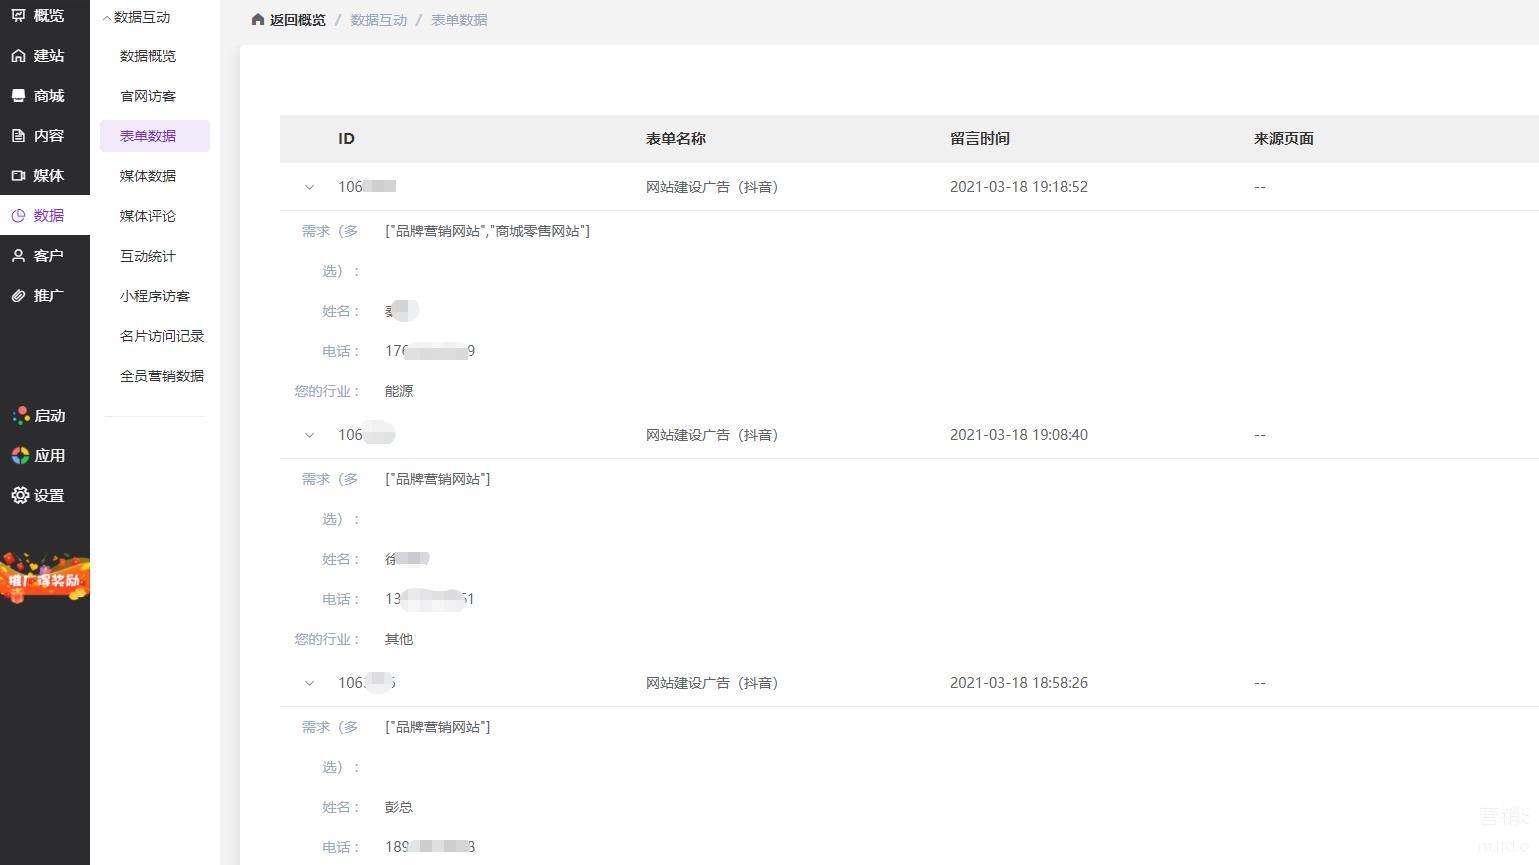
Task: Go to 官网访客 submenu item
Action: [148, 96]
